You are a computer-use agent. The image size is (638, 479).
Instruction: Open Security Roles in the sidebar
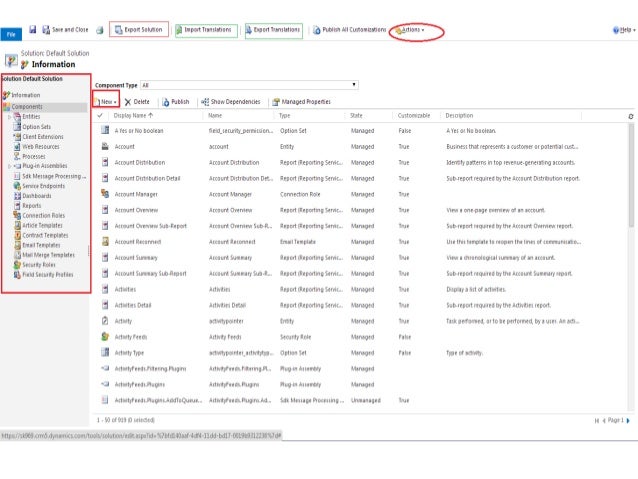[40, 264]
